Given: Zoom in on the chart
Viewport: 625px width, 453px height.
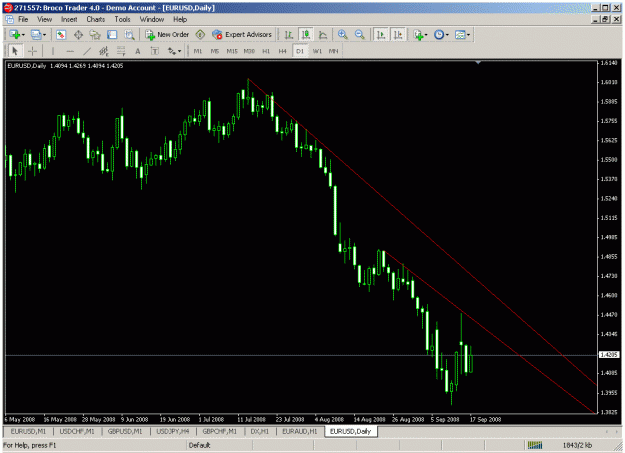Looking at the screenshot, I should click(x=342, y=35).
